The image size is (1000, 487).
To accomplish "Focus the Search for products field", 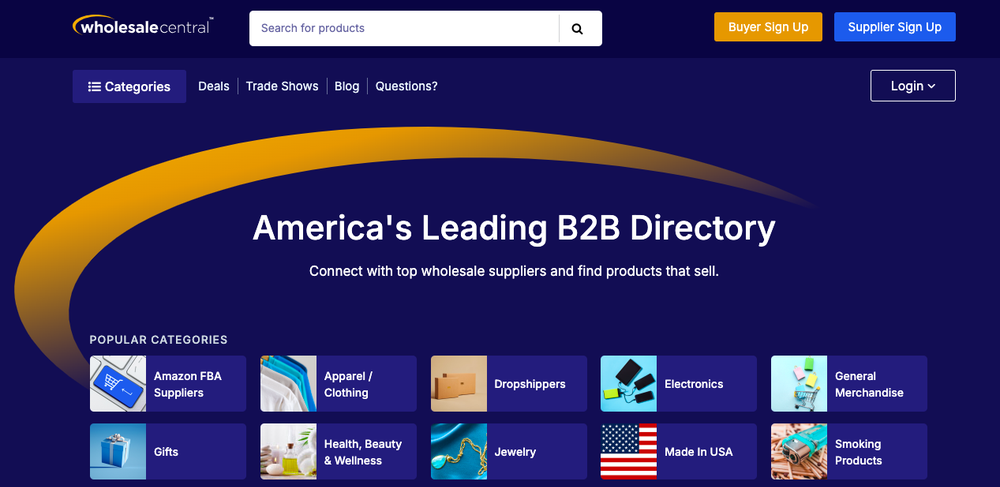I will coord(404,28).
